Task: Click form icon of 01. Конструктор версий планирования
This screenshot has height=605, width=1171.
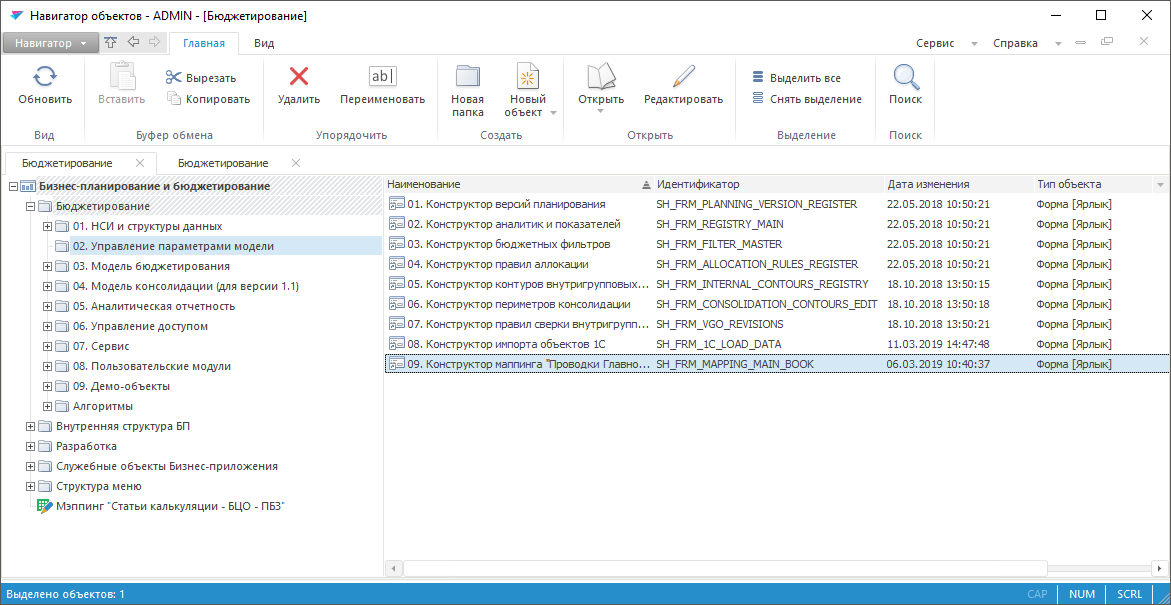Action: click(397, 204)
